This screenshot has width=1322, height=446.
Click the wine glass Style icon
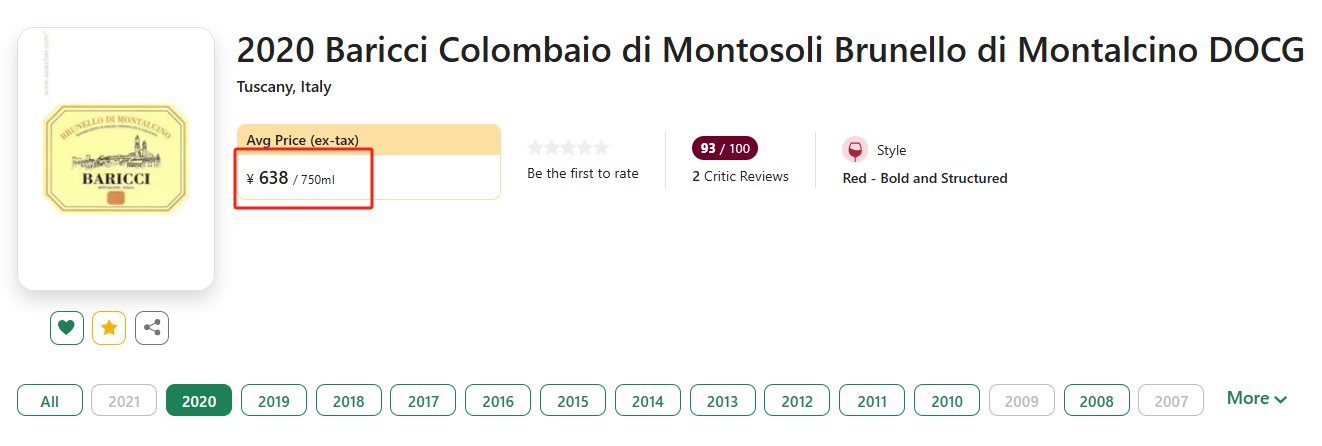(855, 150)
